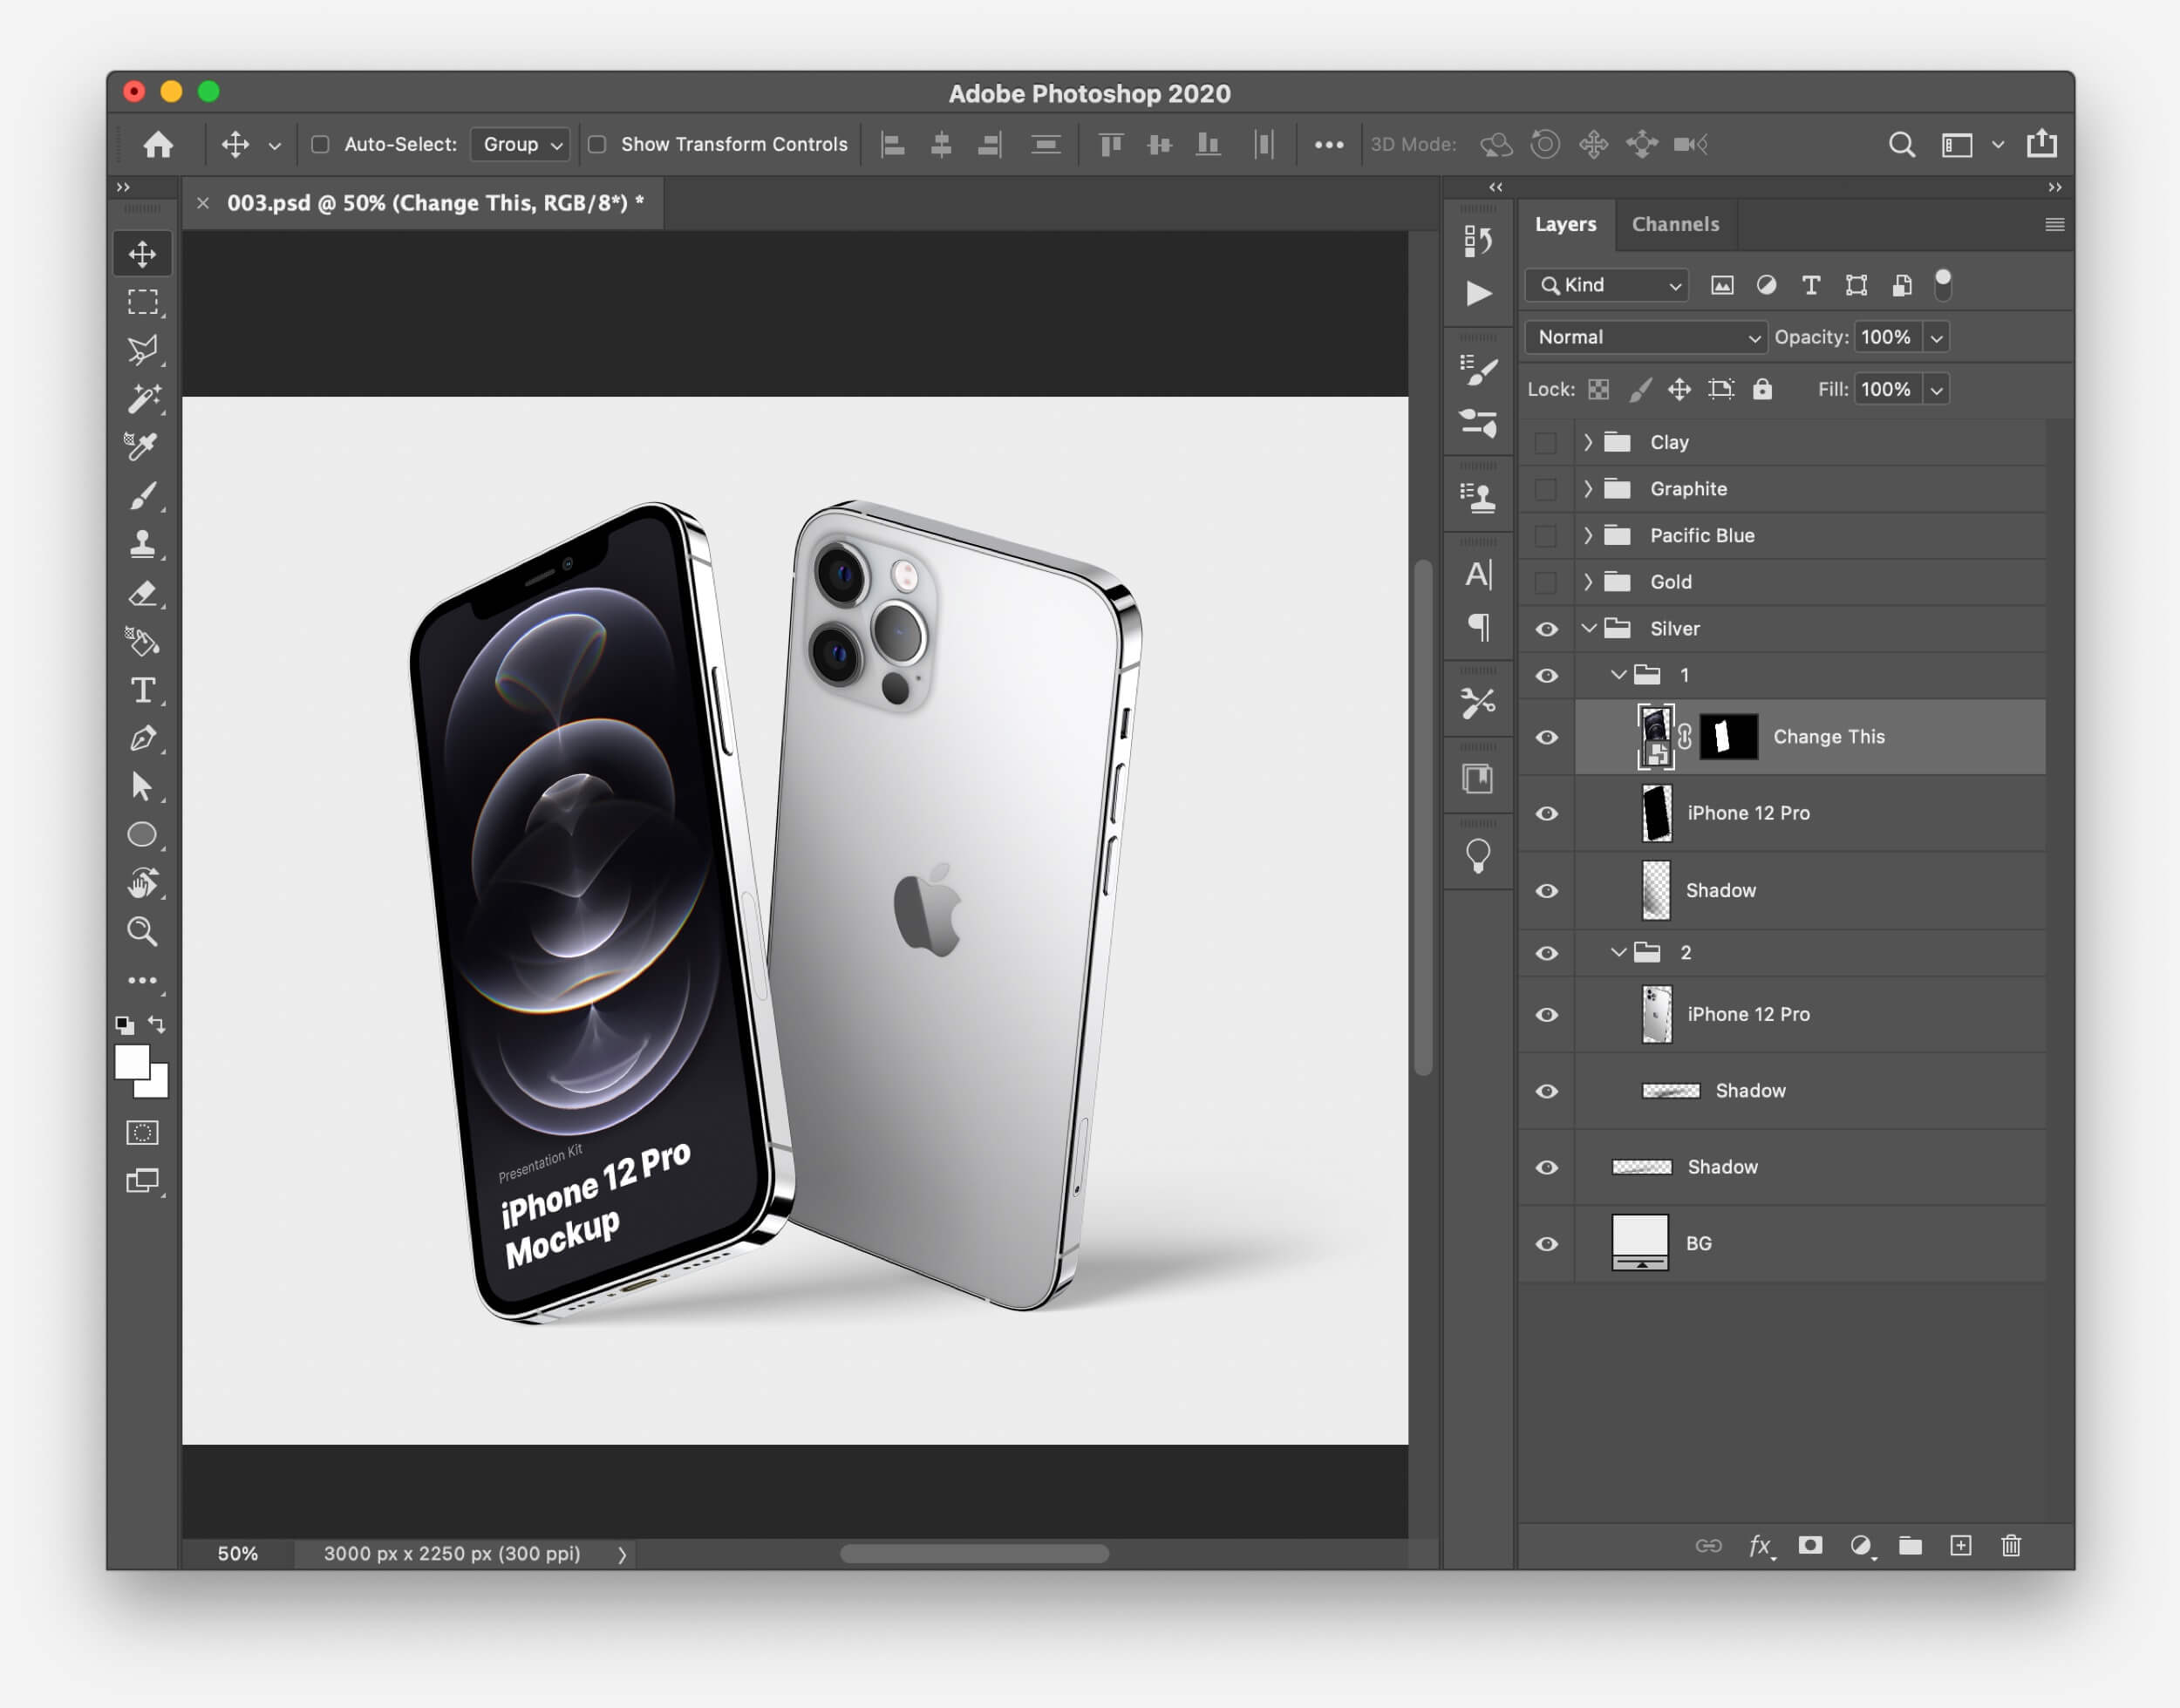Viewport: 2180px width, 1708px height.
Task: Click the Opacity 100% value field
Action: click(x=1886, y=337)
